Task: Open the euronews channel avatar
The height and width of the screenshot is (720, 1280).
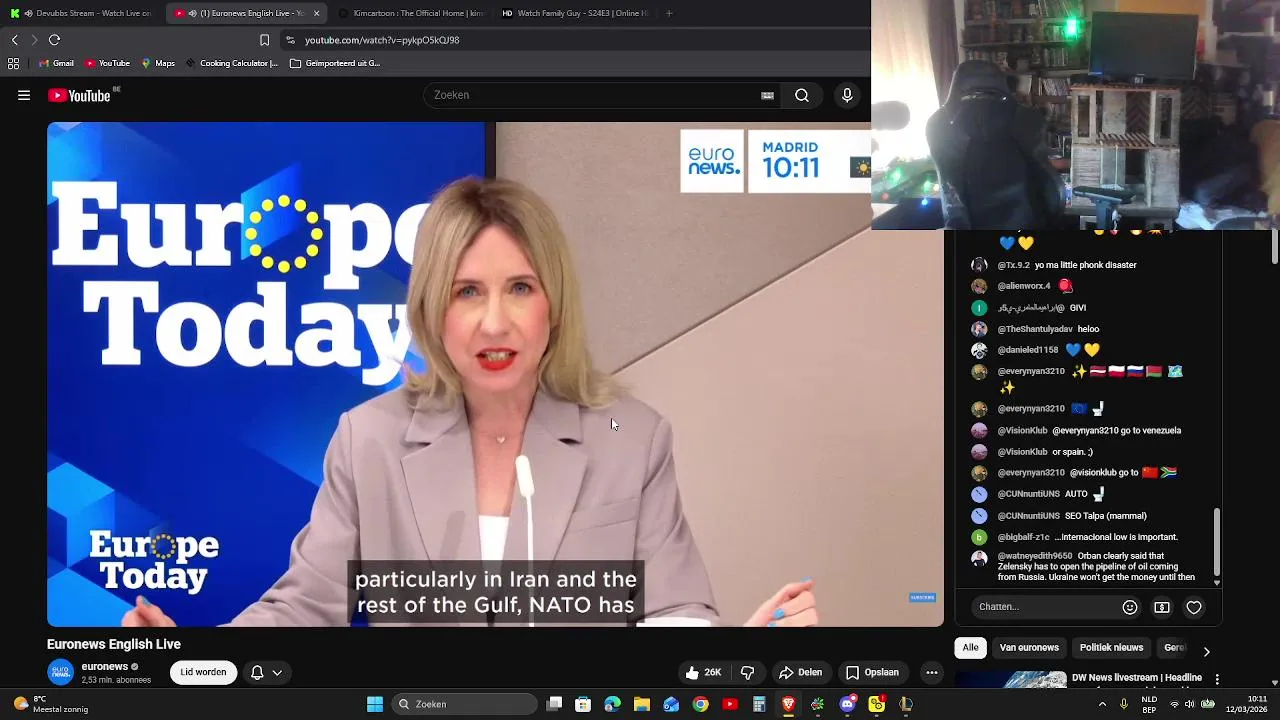Action: [x=61, y=672]
